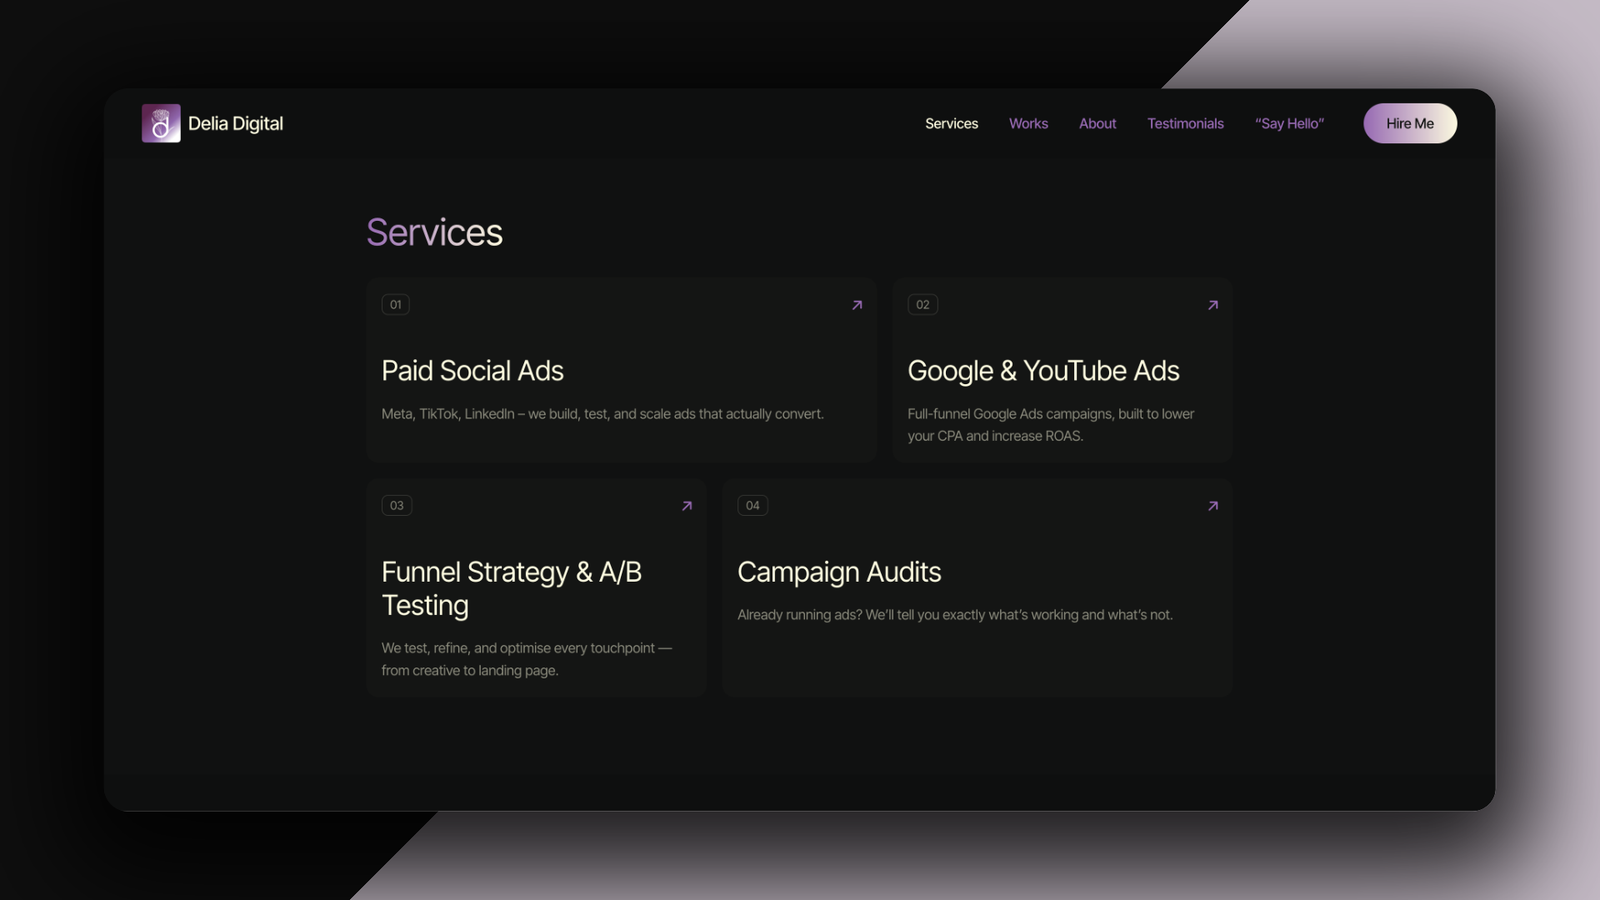Click the Delia Digital brand name
The image size is (1600, 900).
click(236, 124)
